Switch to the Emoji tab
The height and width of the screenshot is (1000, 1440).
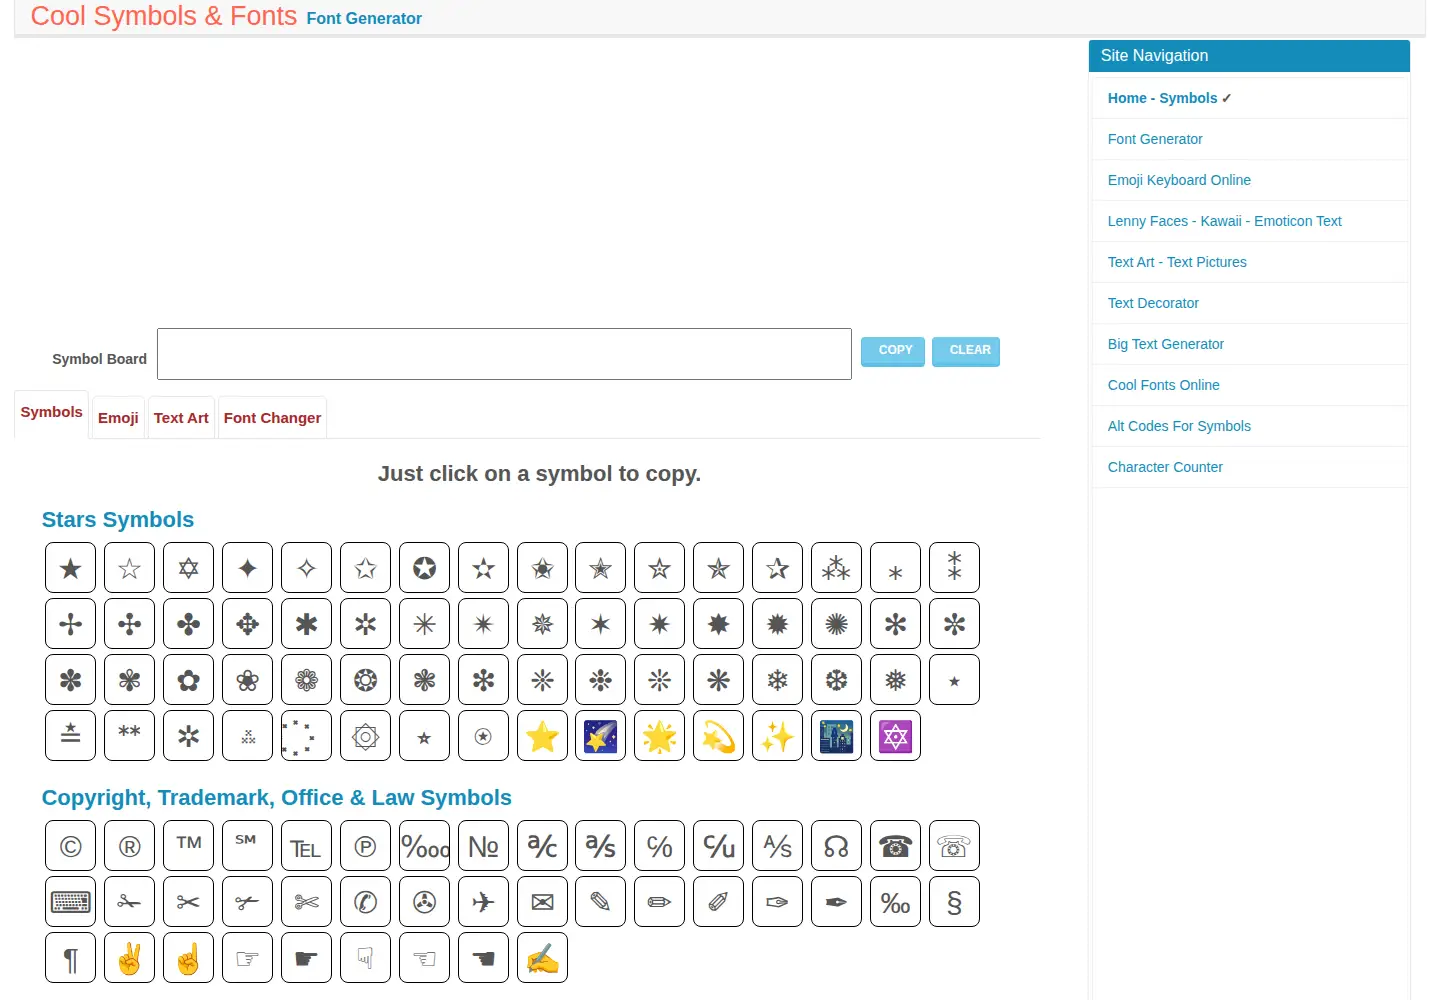click(x=118, y=418)
